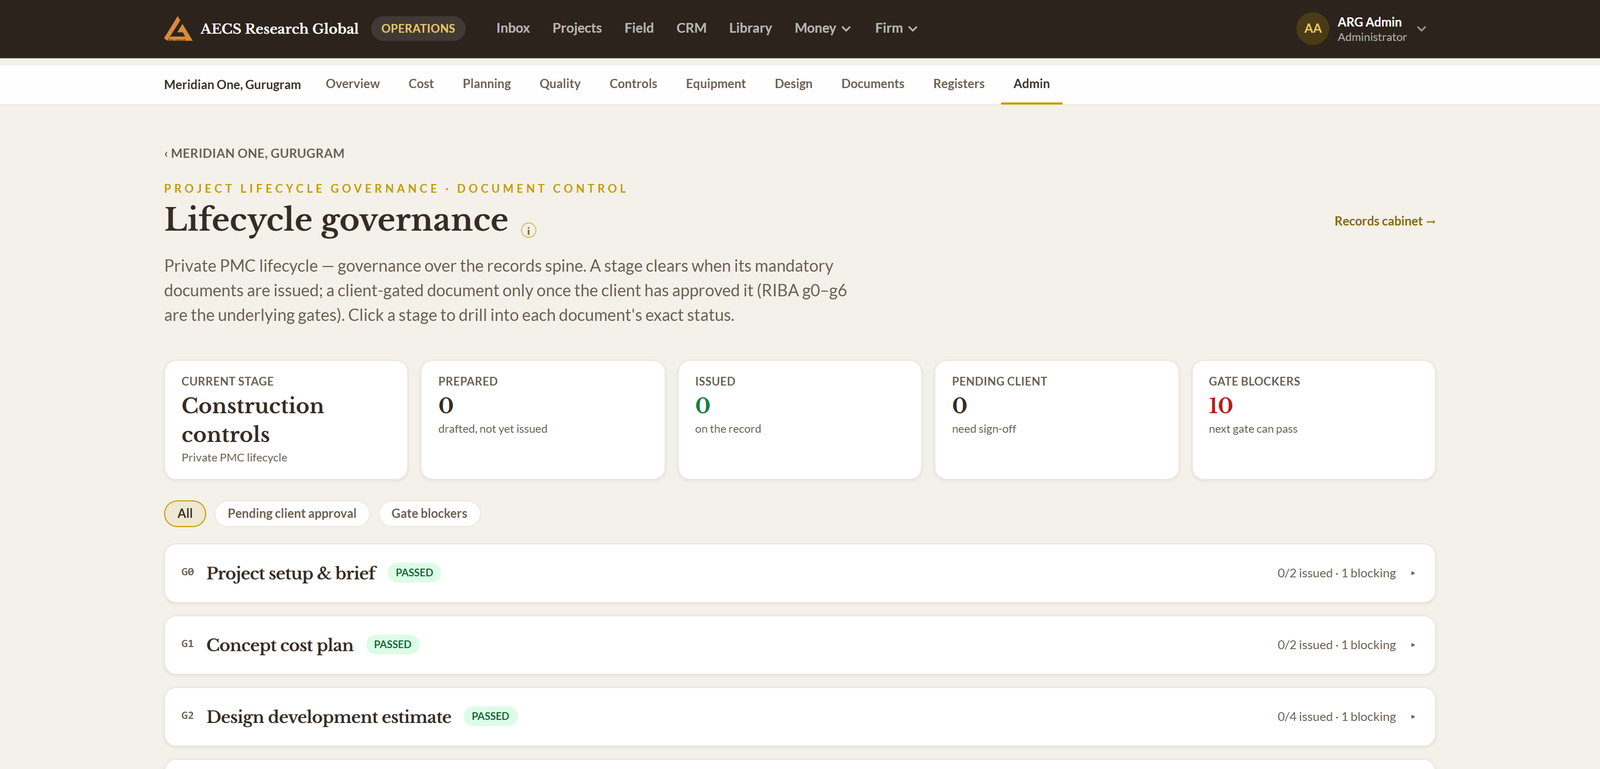Filter by Pending client approval
Viewport: 1600px width, 769px height.
click(x=292, y=513)
